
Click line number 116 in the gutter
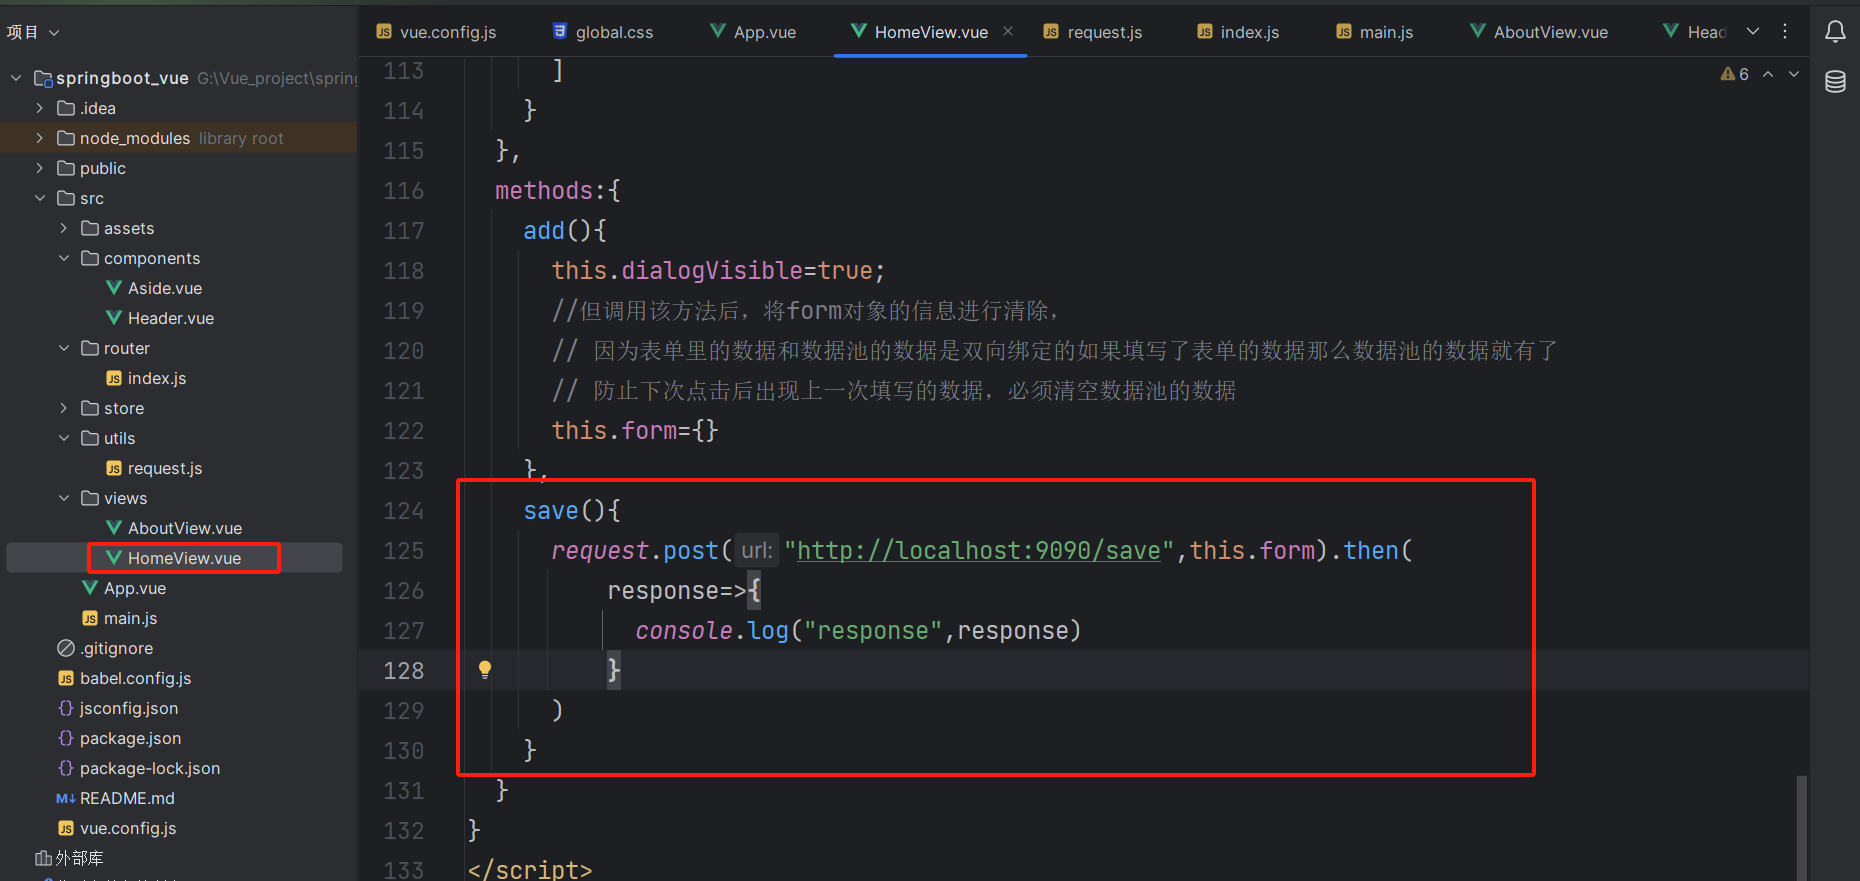tap(404, 191)
